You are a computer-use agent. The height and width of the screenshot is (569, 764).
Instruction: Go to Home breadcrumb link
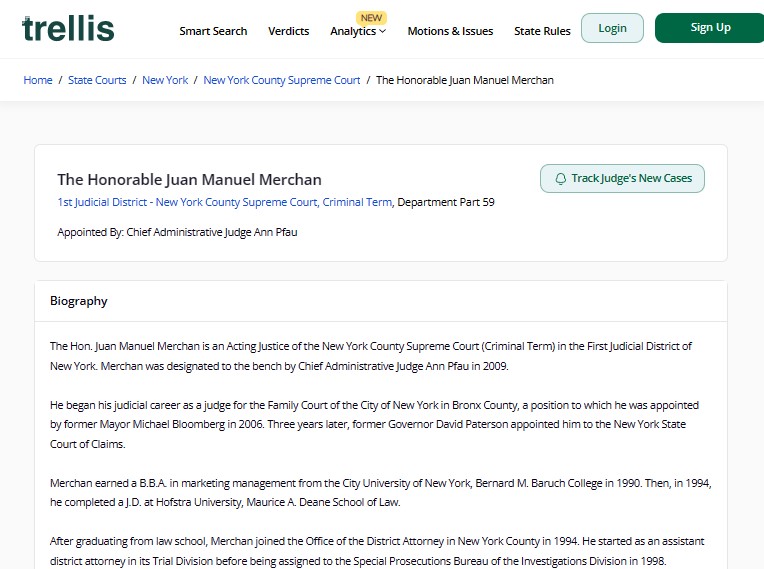coord(38,80)
